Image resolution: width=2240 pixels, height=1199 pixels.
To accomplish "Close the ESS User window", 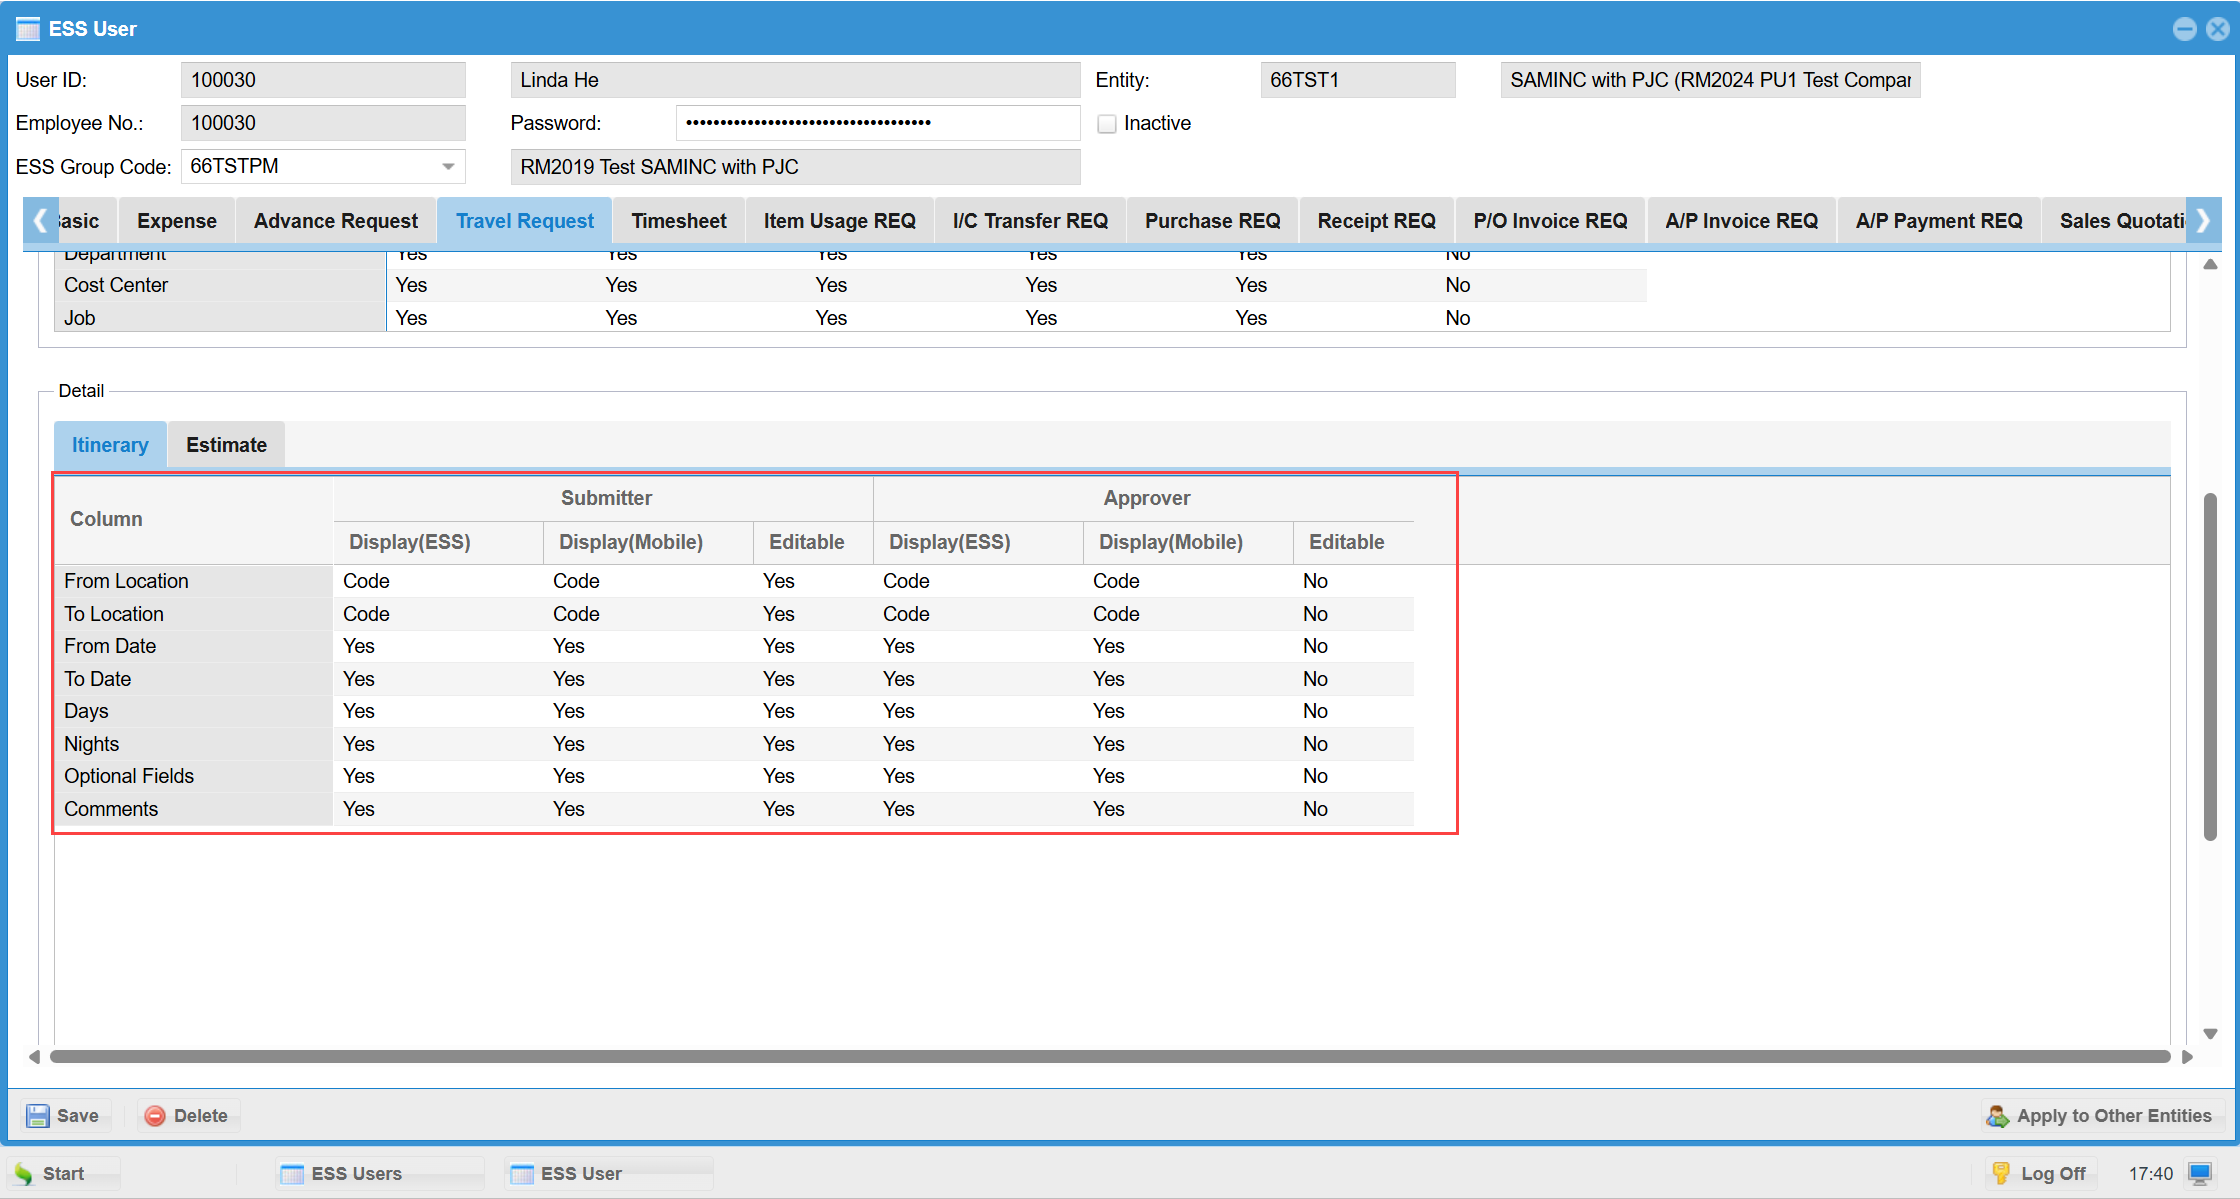I will pos(2218,29).
